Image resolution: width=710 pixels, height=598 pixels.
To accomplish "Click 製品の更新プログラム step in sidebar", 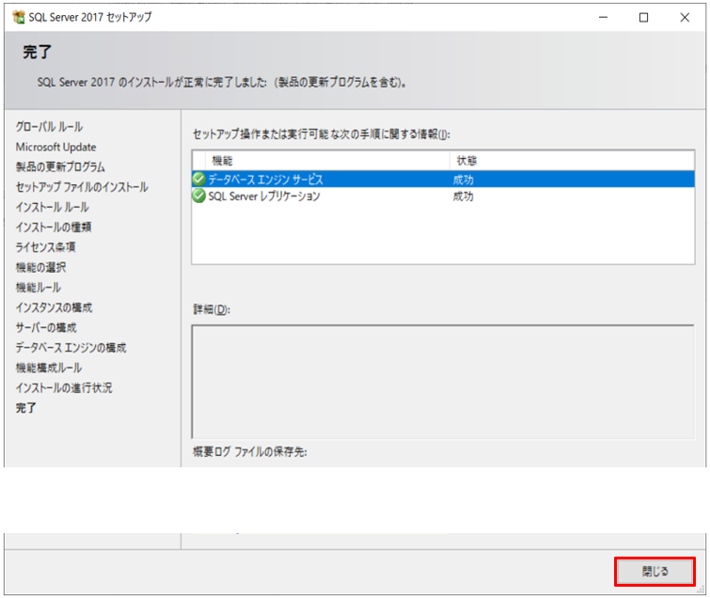I will 61,167.
